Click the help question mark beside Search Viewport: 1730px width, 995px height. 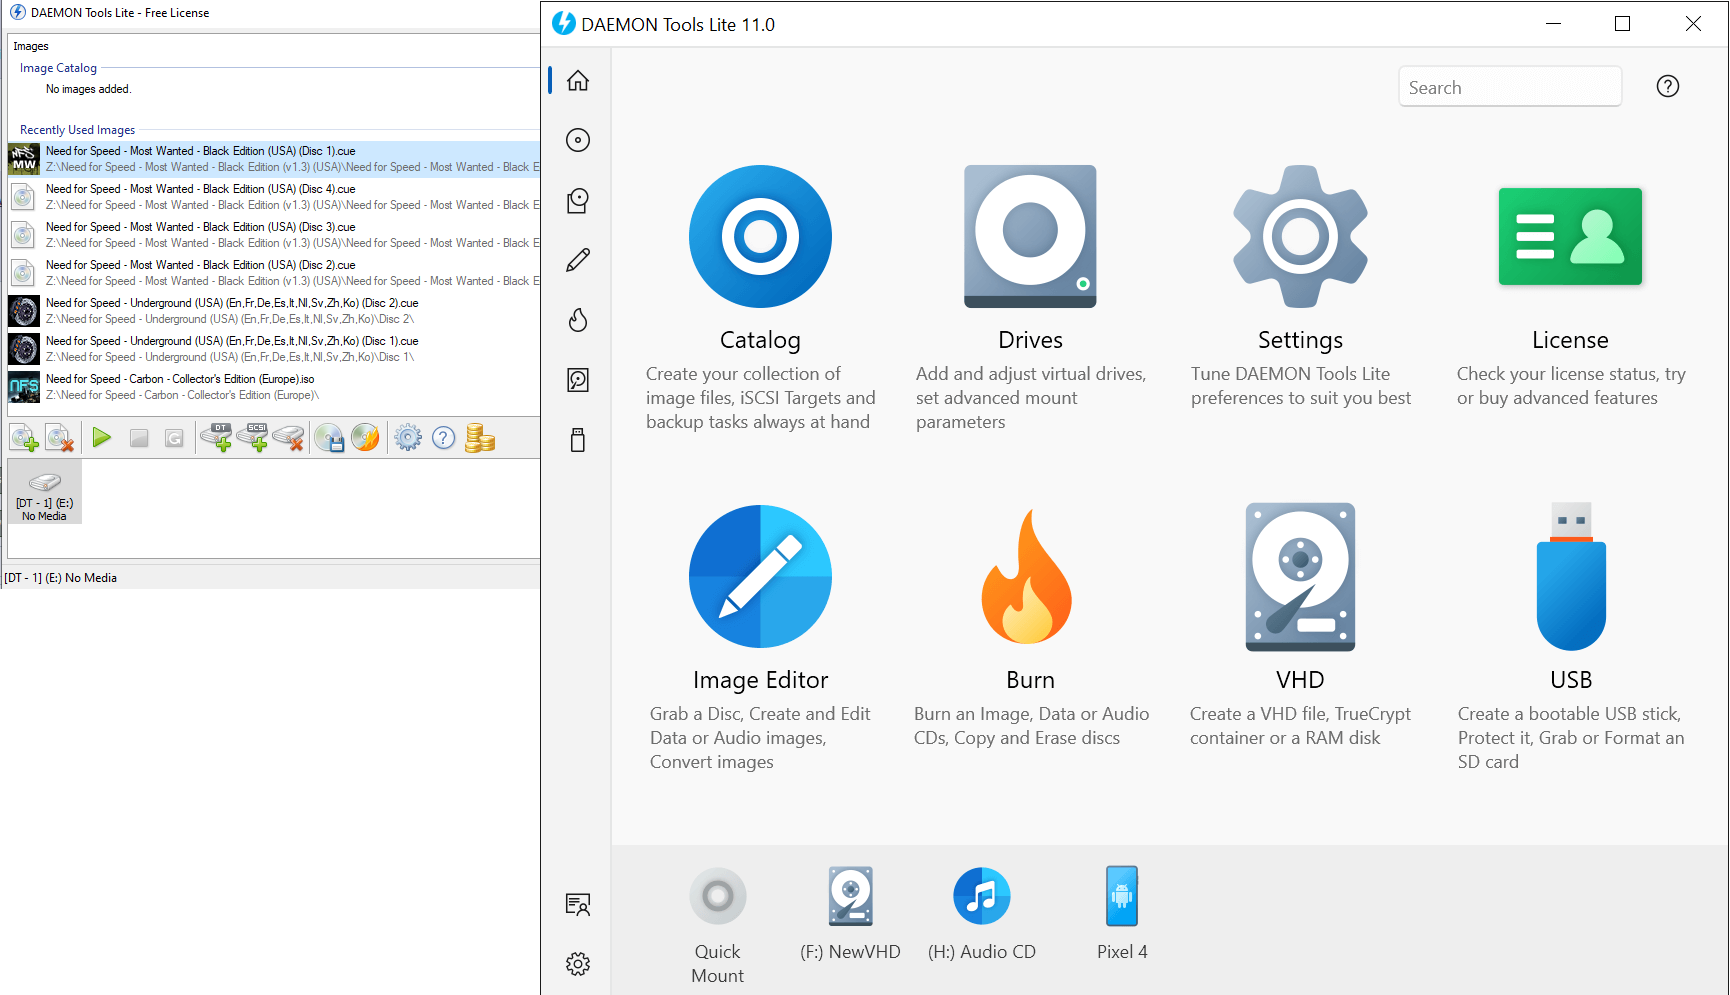(x=1668, y=87)
